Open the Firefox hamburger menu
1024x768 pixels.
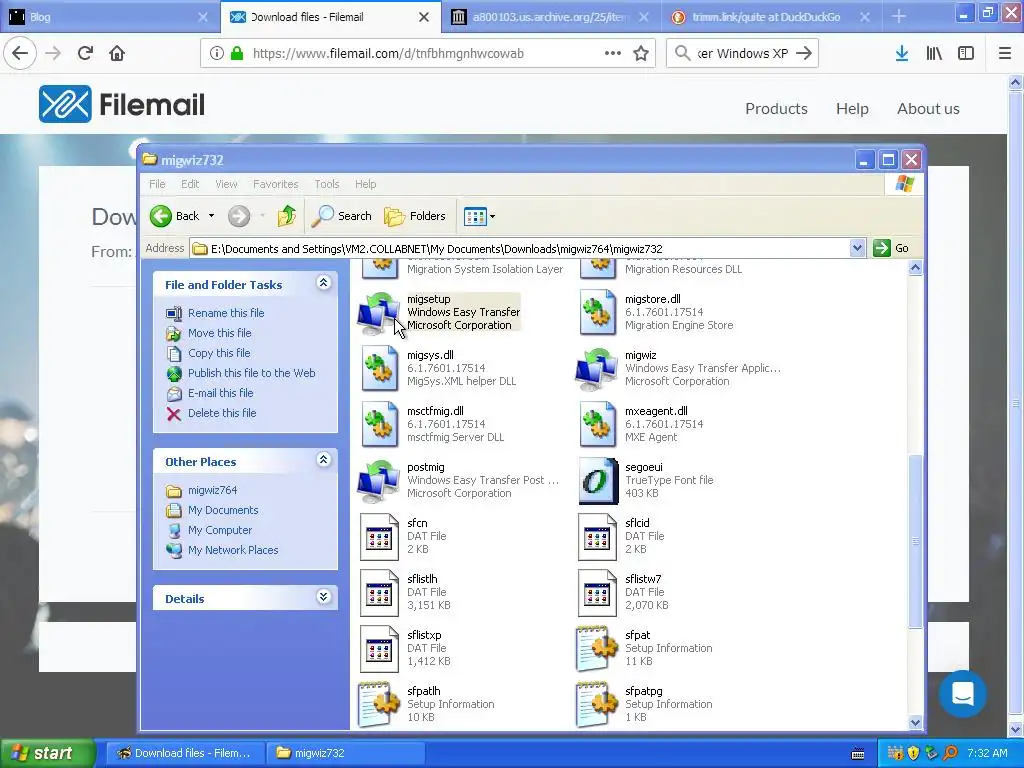[x=1005, y=54]
